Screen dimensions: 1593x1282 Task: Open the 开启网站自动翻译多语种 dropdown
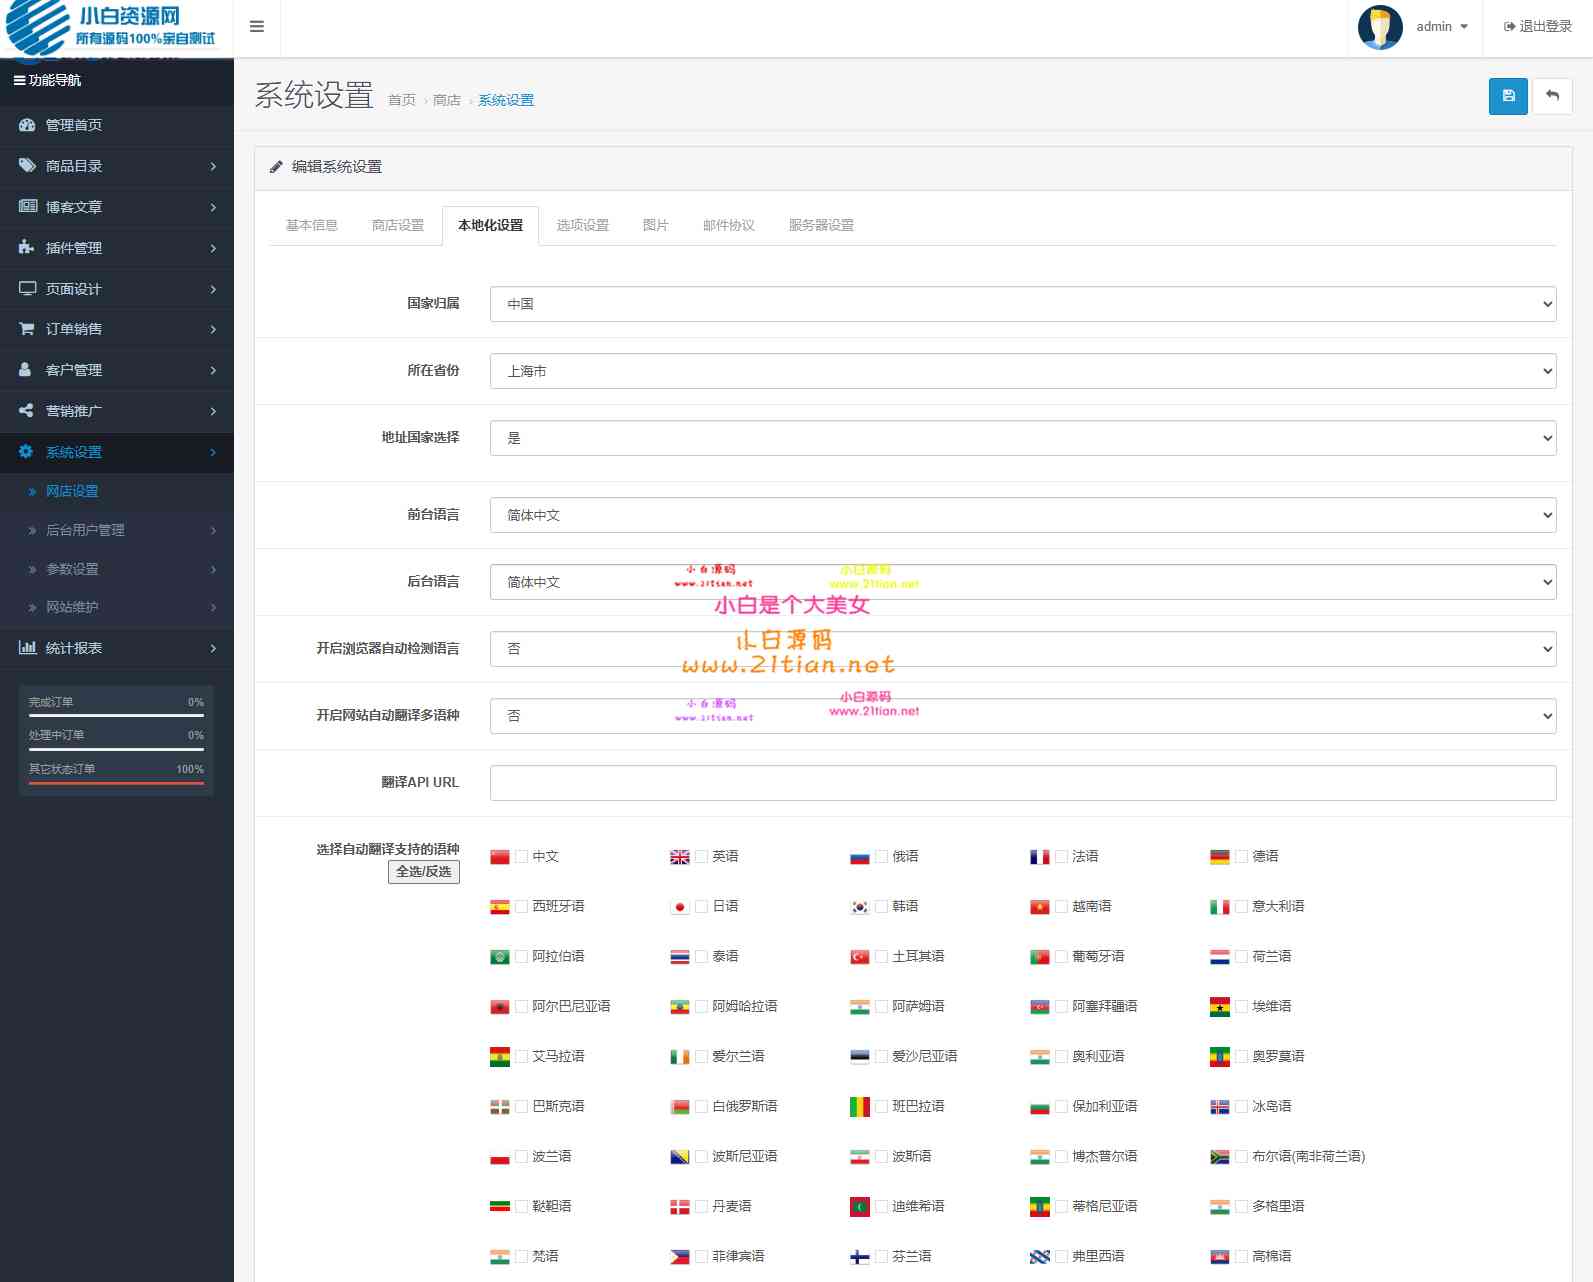pos(1023,716)
